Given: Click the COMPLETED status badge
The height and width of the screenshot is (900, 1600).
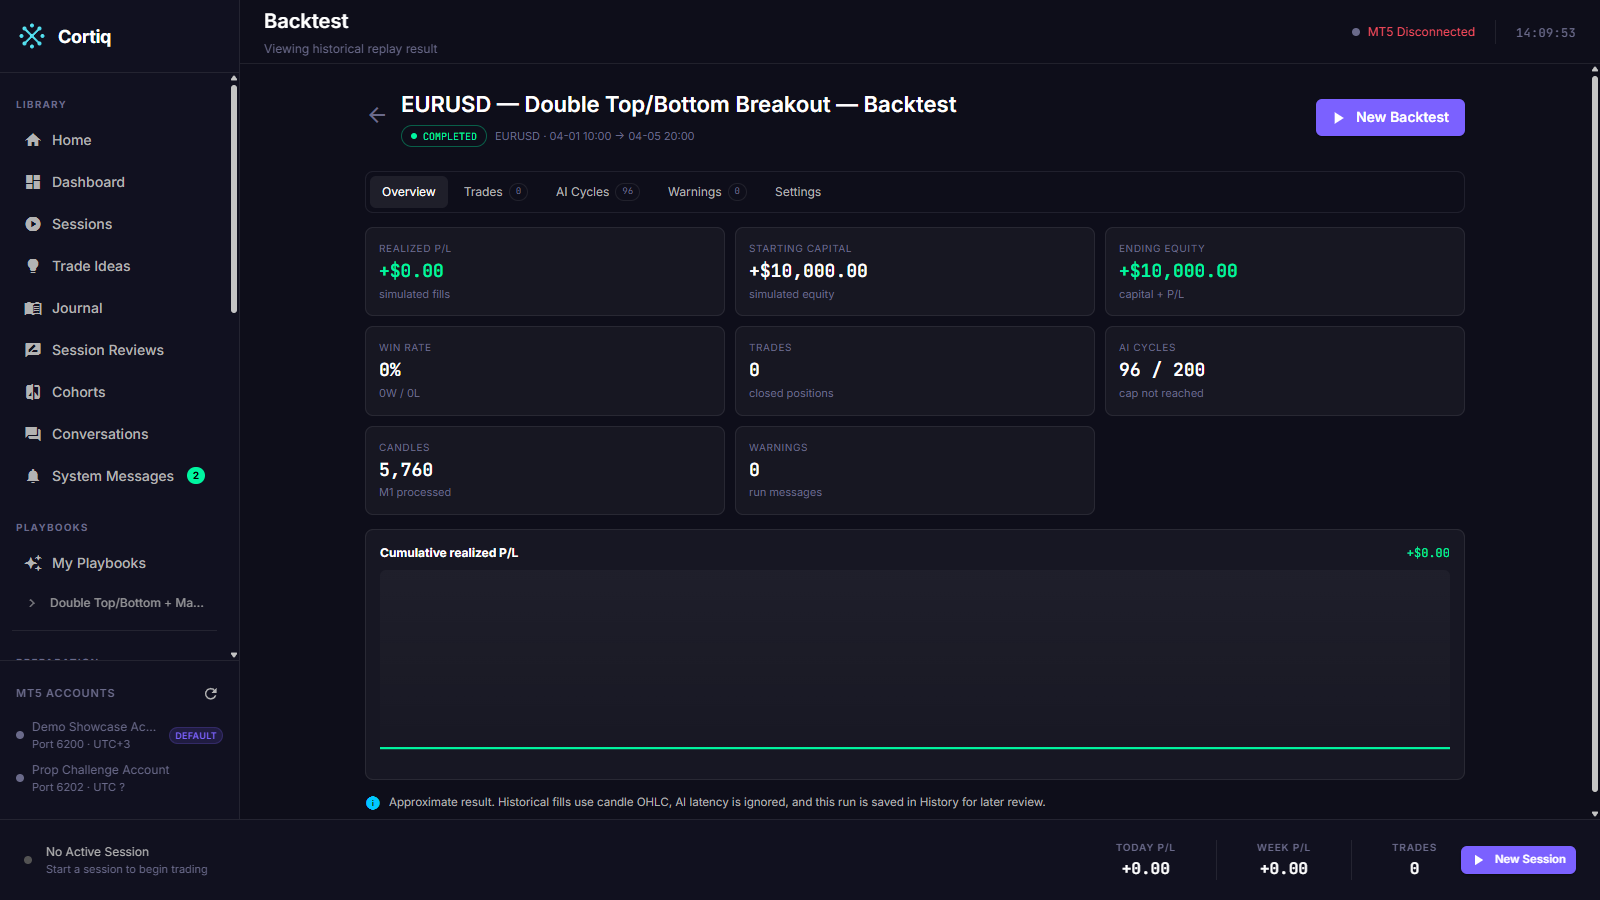Looking at the screenshot, I should (x=444, y=136).
